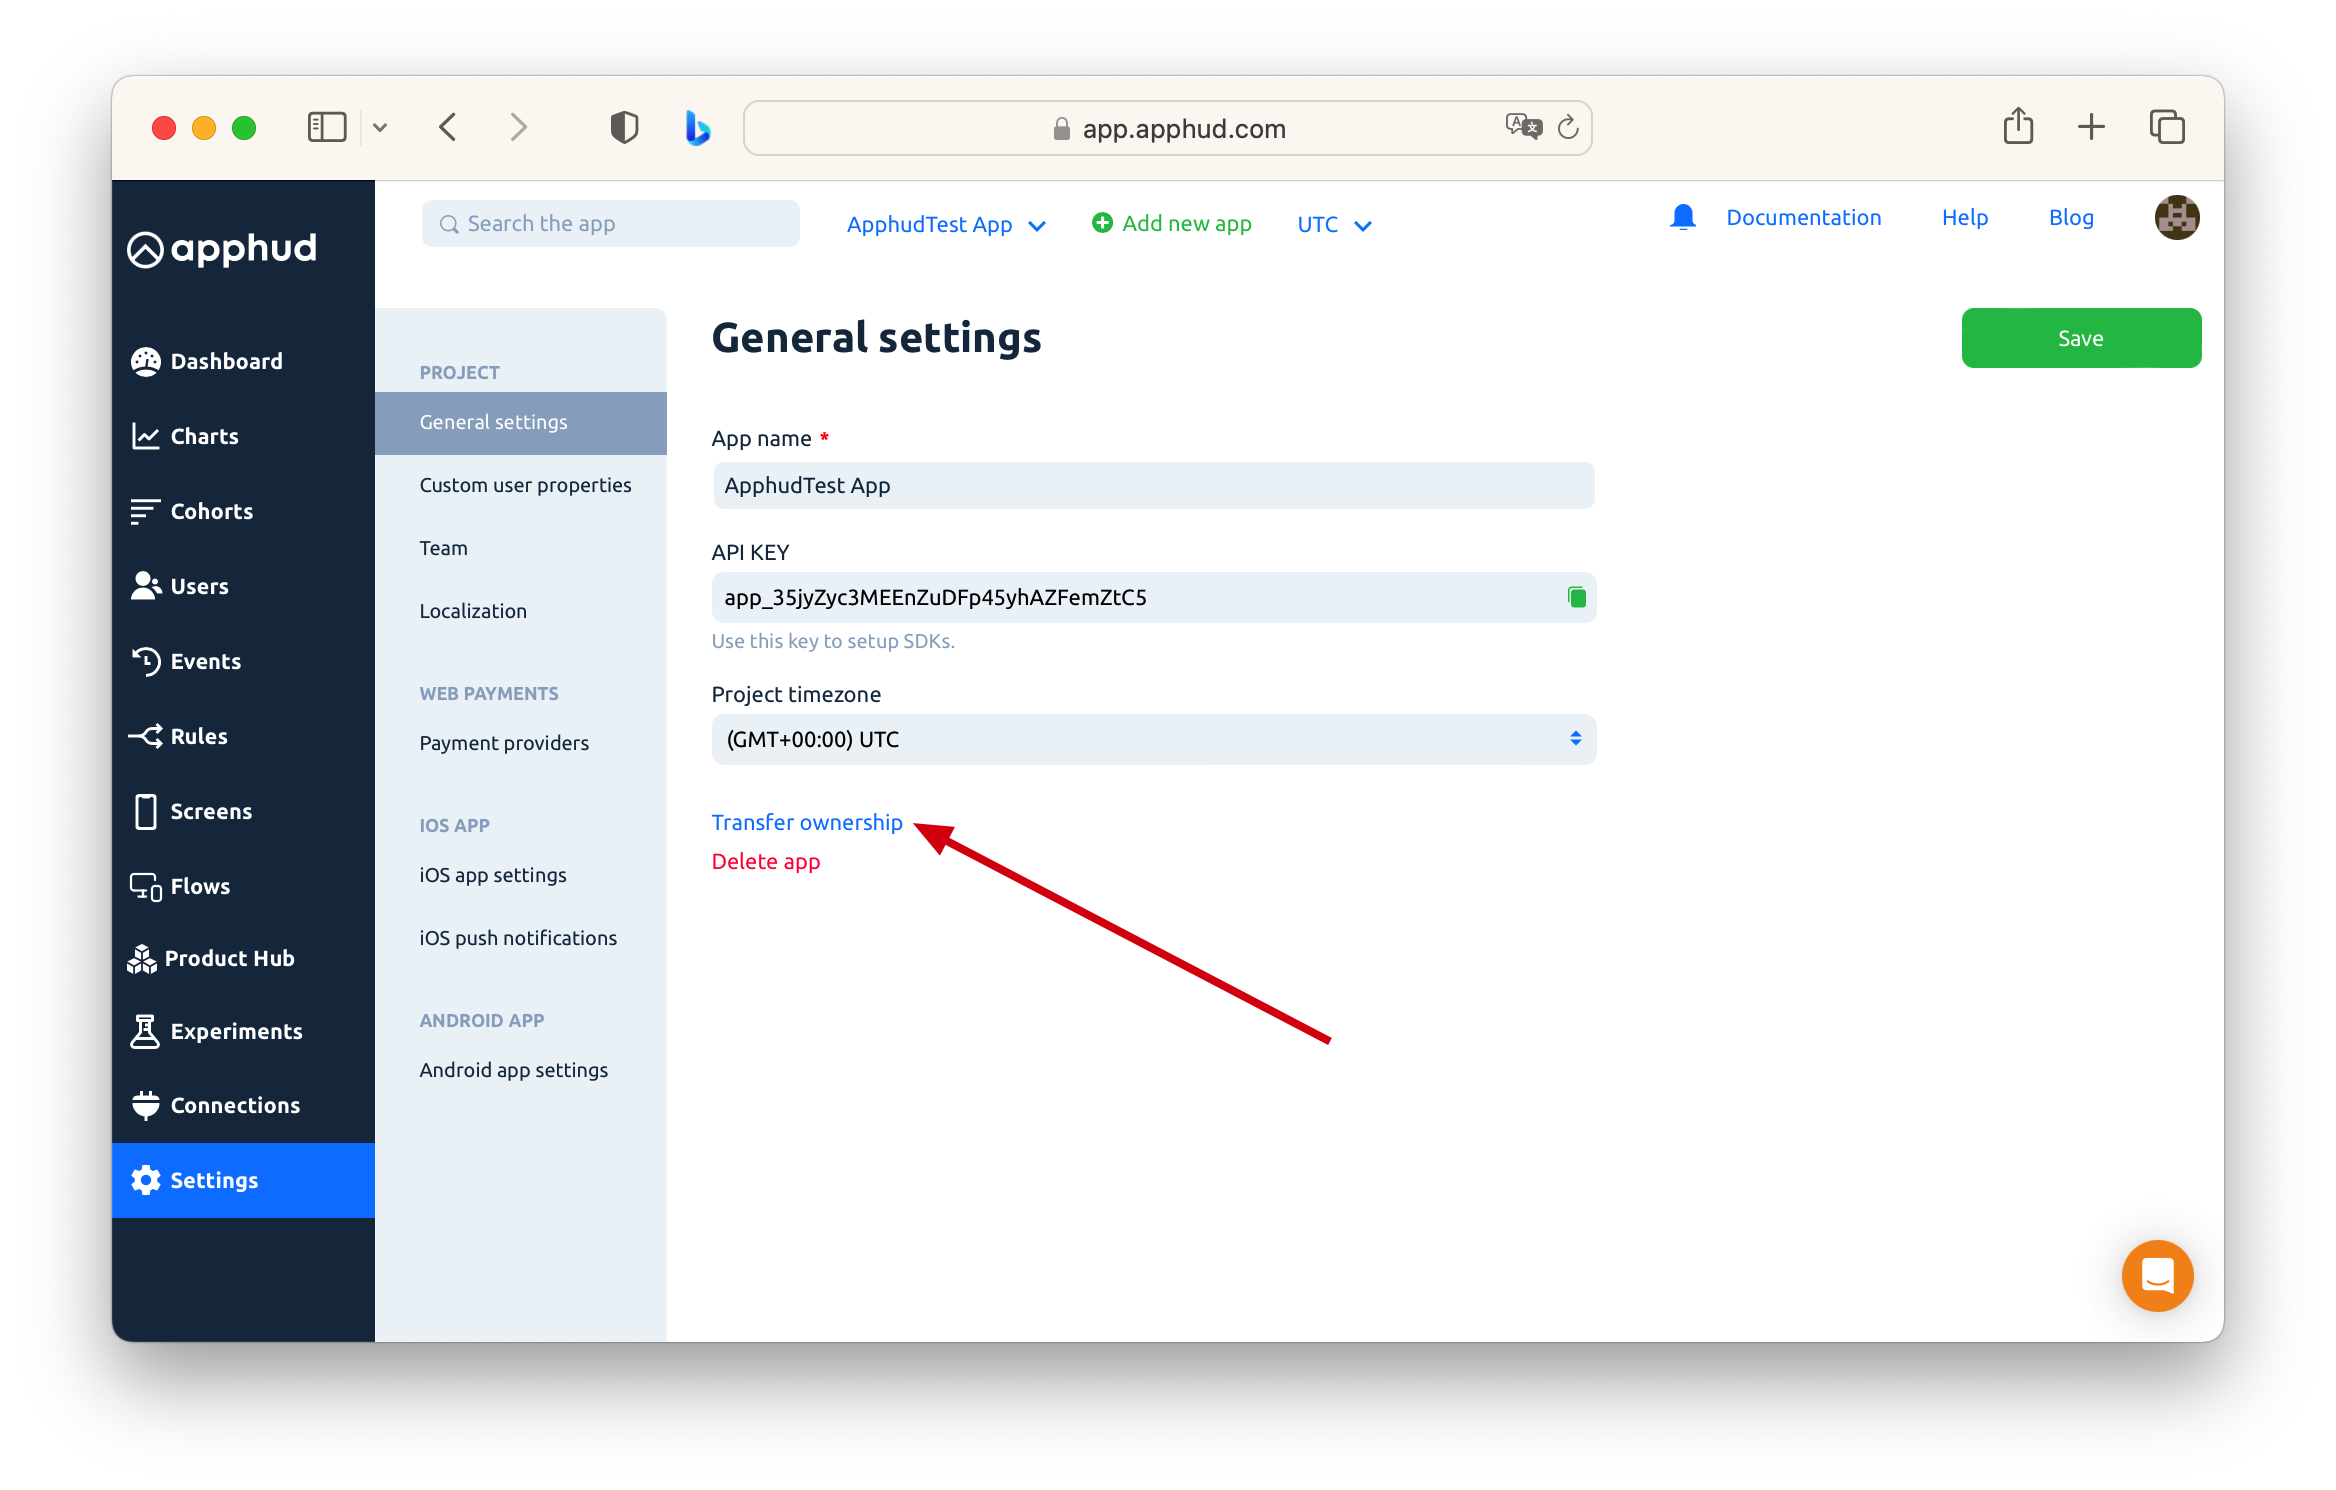The height and width of the screenshot is (1490, 2336).
Task: Open the orange chat support widget
Action: coord(2157,1275)
